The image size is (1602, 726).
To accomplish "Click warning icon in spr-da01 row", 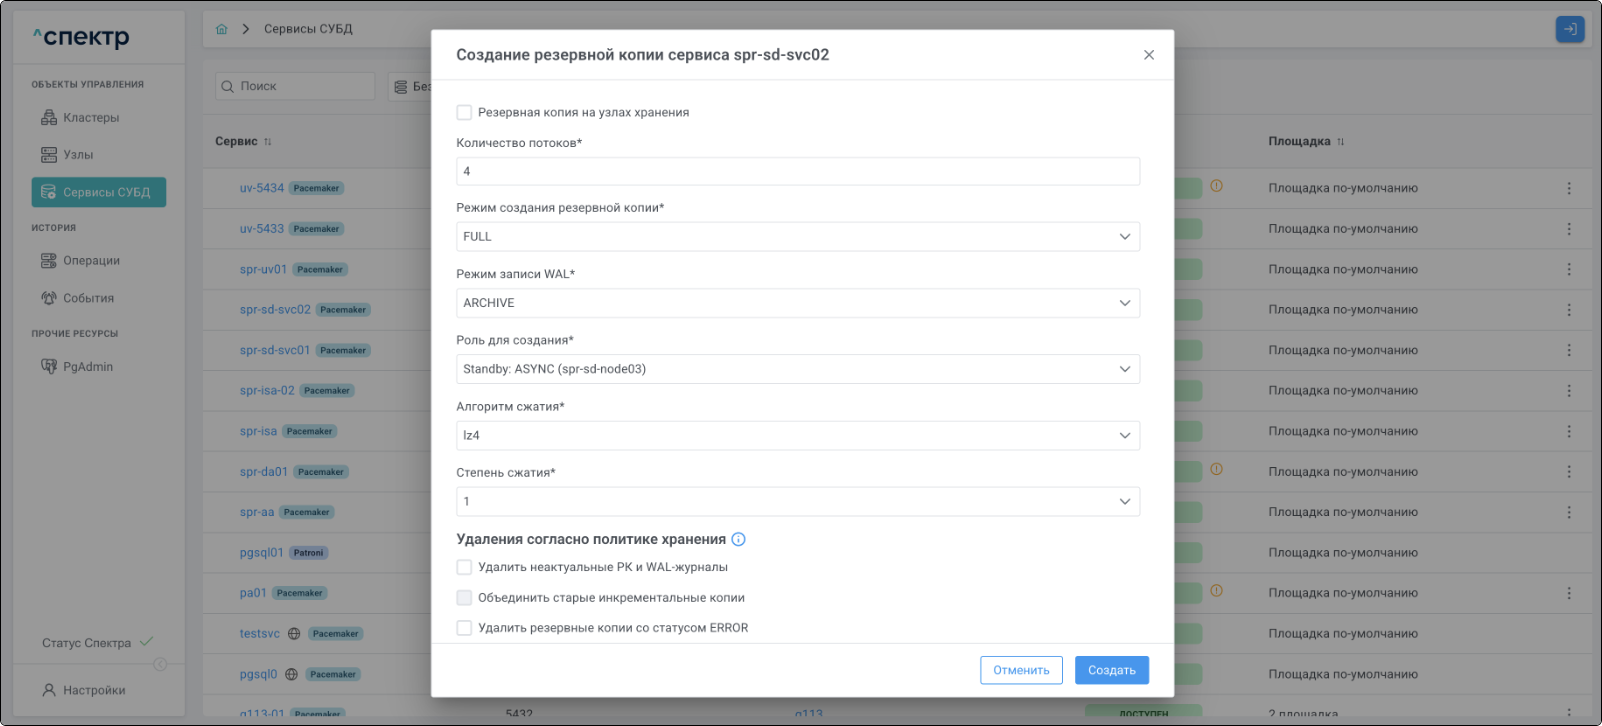I will tap(1216, 469).
